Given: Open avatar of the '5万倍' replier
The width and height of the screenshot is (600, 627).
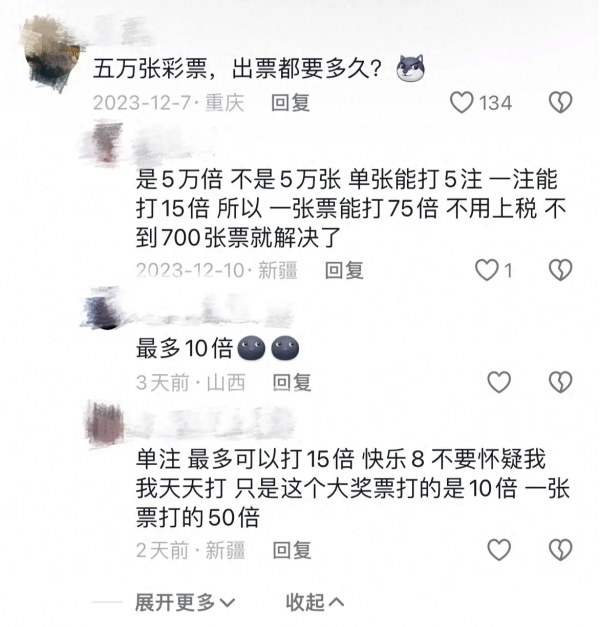Looking at the screenshot, I should (x=105, y=142).
